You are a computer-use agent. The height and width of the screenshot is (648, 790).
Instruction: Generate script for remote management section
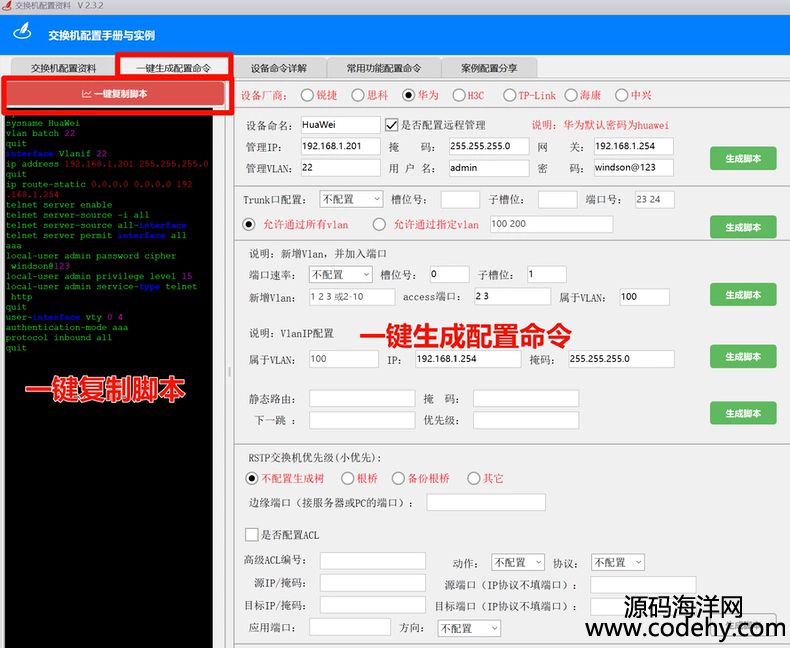[743, 158]
